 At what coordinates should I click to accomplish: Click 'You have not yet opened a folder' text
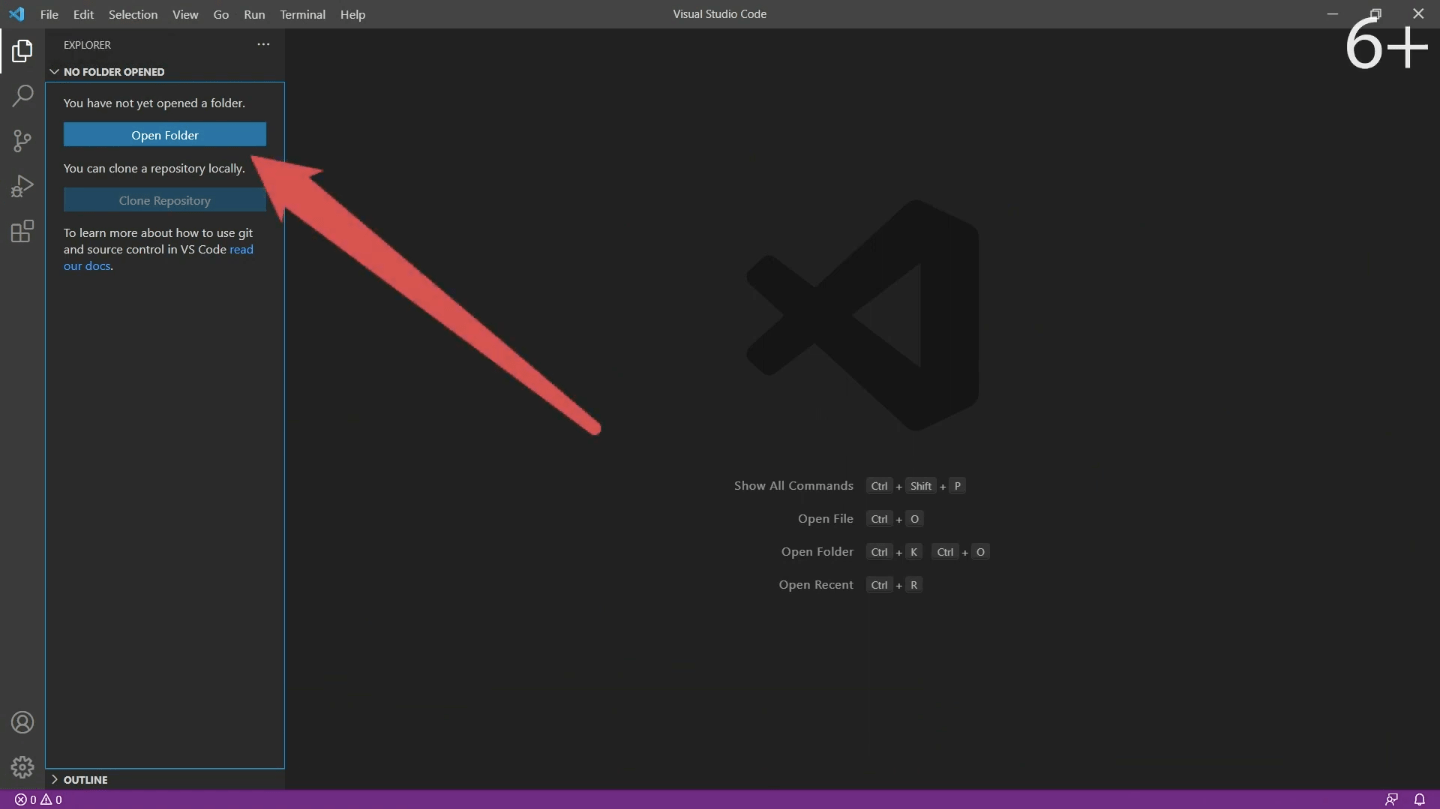[x=154, y=103]
